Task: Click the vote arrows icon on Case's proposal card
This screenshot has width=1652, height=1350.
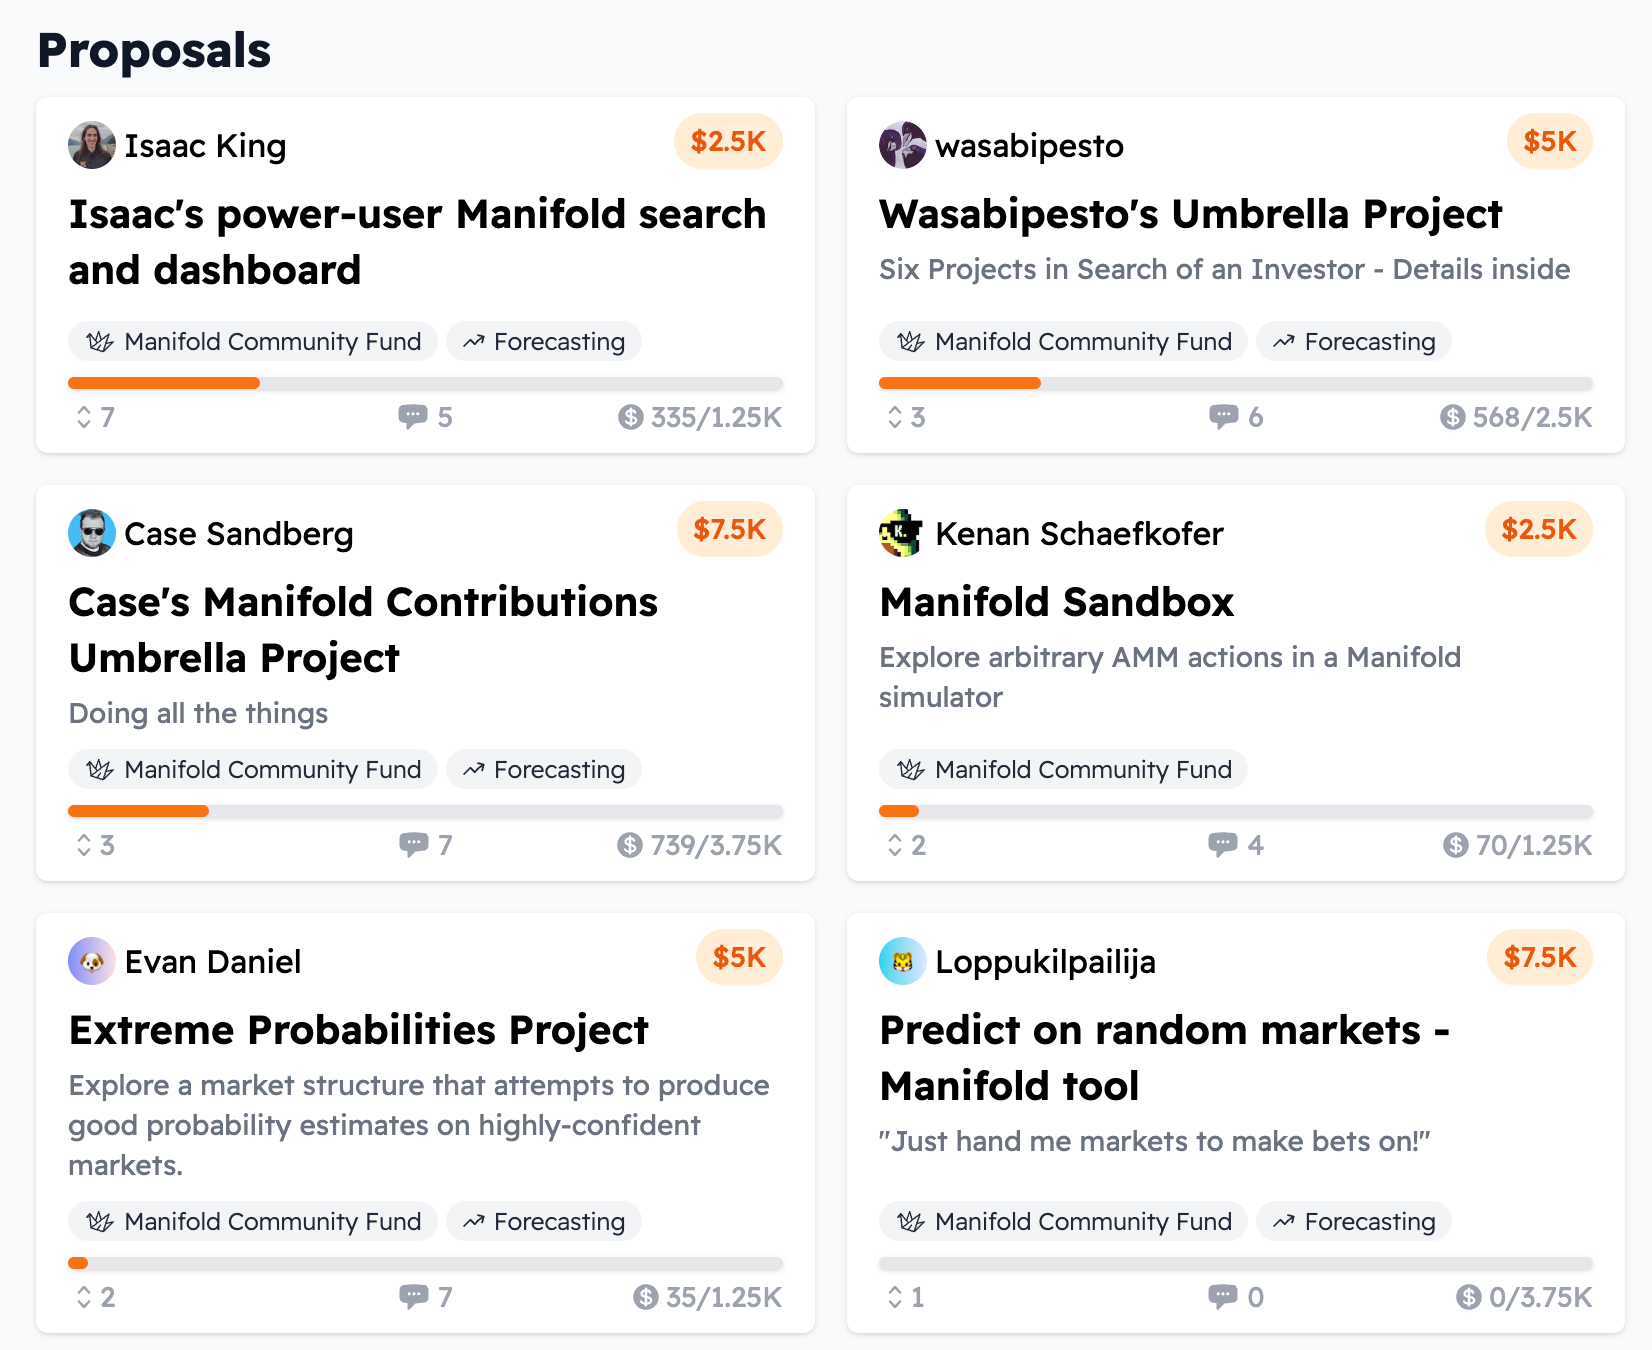Action: (x=86, y=845)
